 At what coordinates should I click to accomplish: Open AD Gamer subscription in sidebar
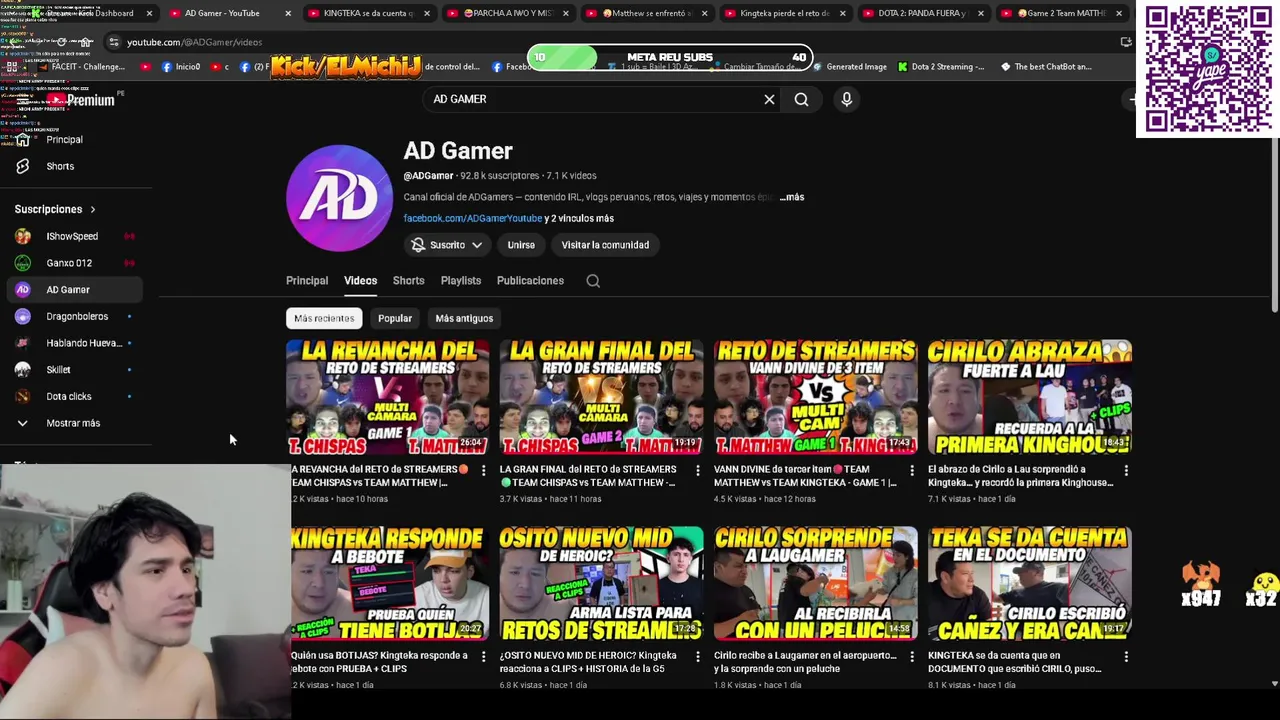coord(76,290)
